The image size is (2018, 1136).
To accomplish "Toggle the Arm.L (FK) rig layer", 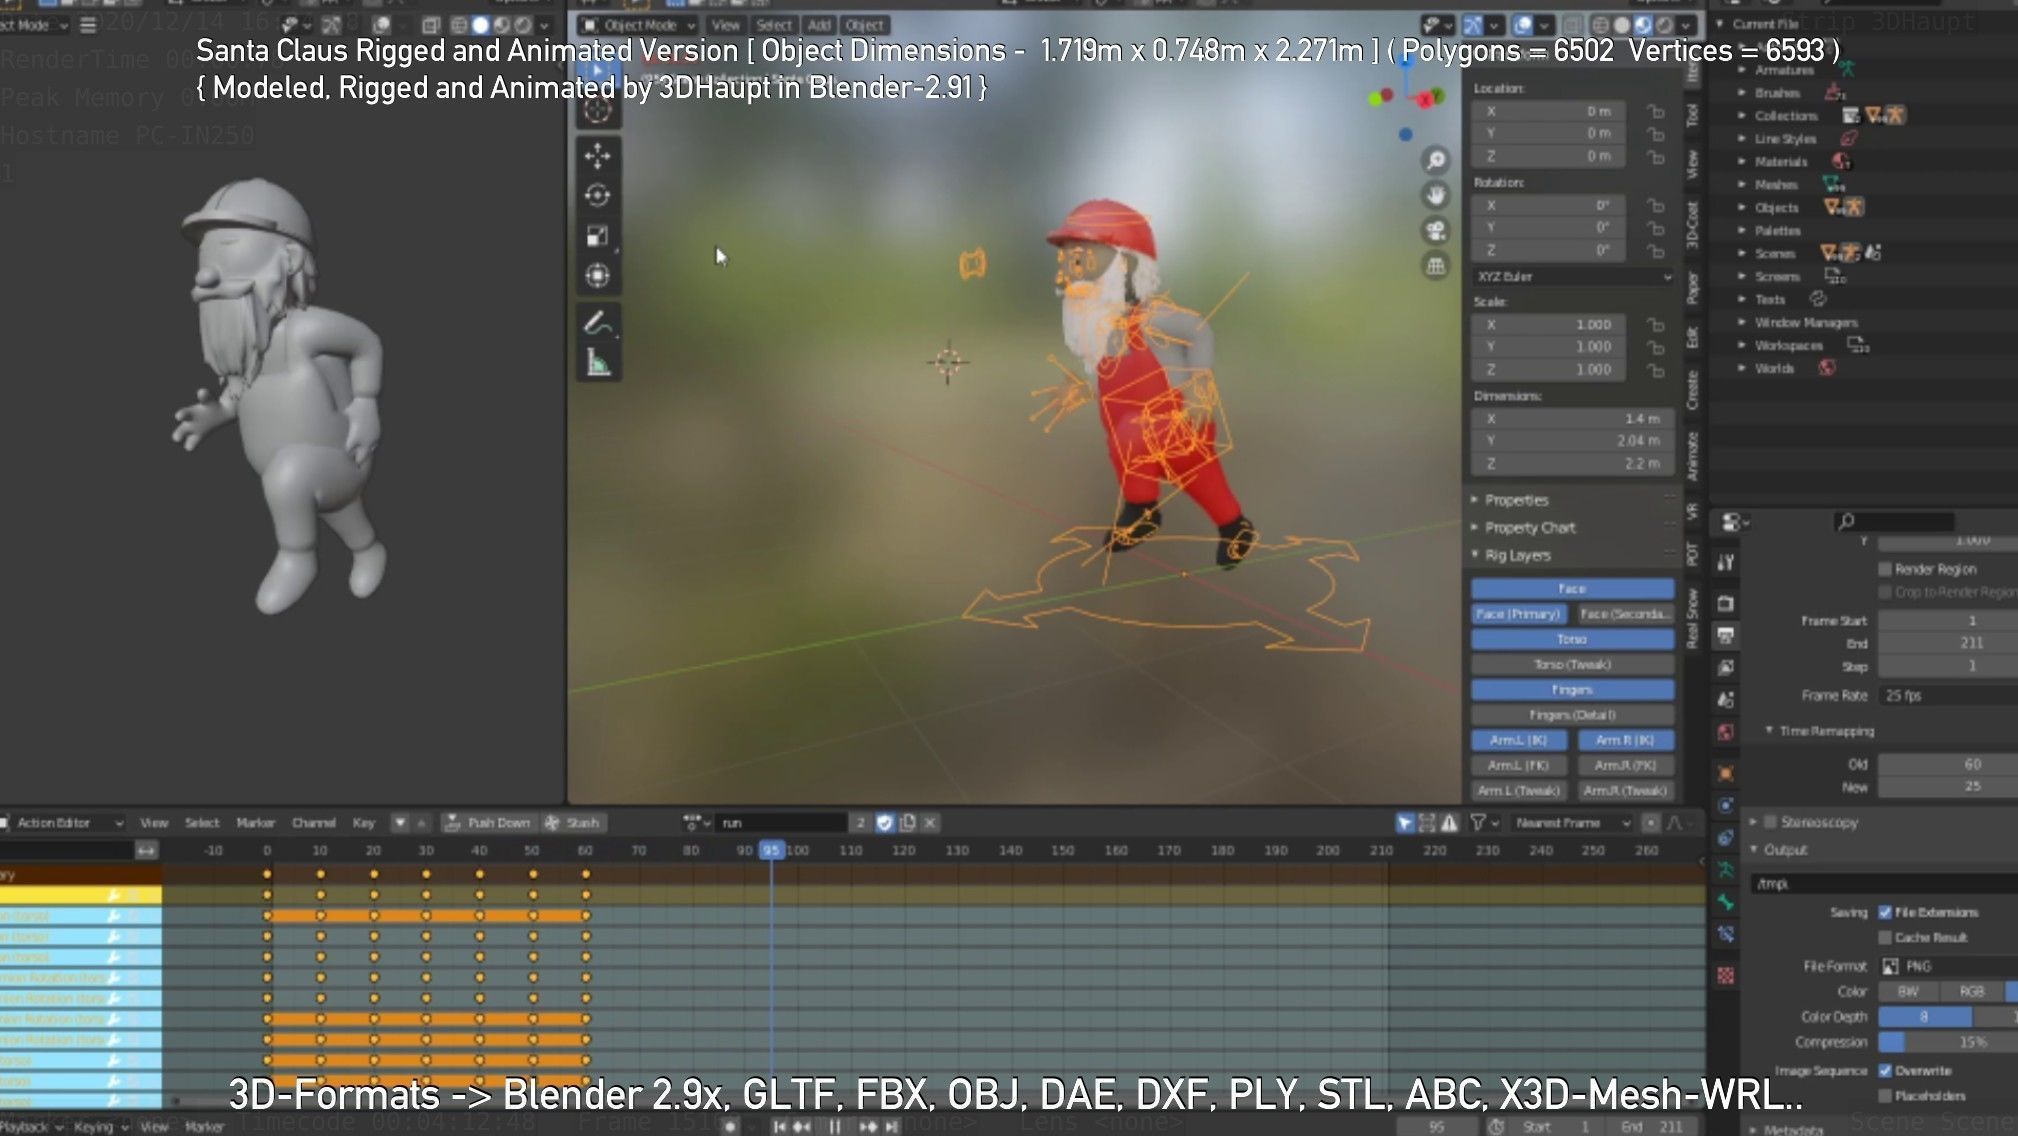I will pos(1518,765).
